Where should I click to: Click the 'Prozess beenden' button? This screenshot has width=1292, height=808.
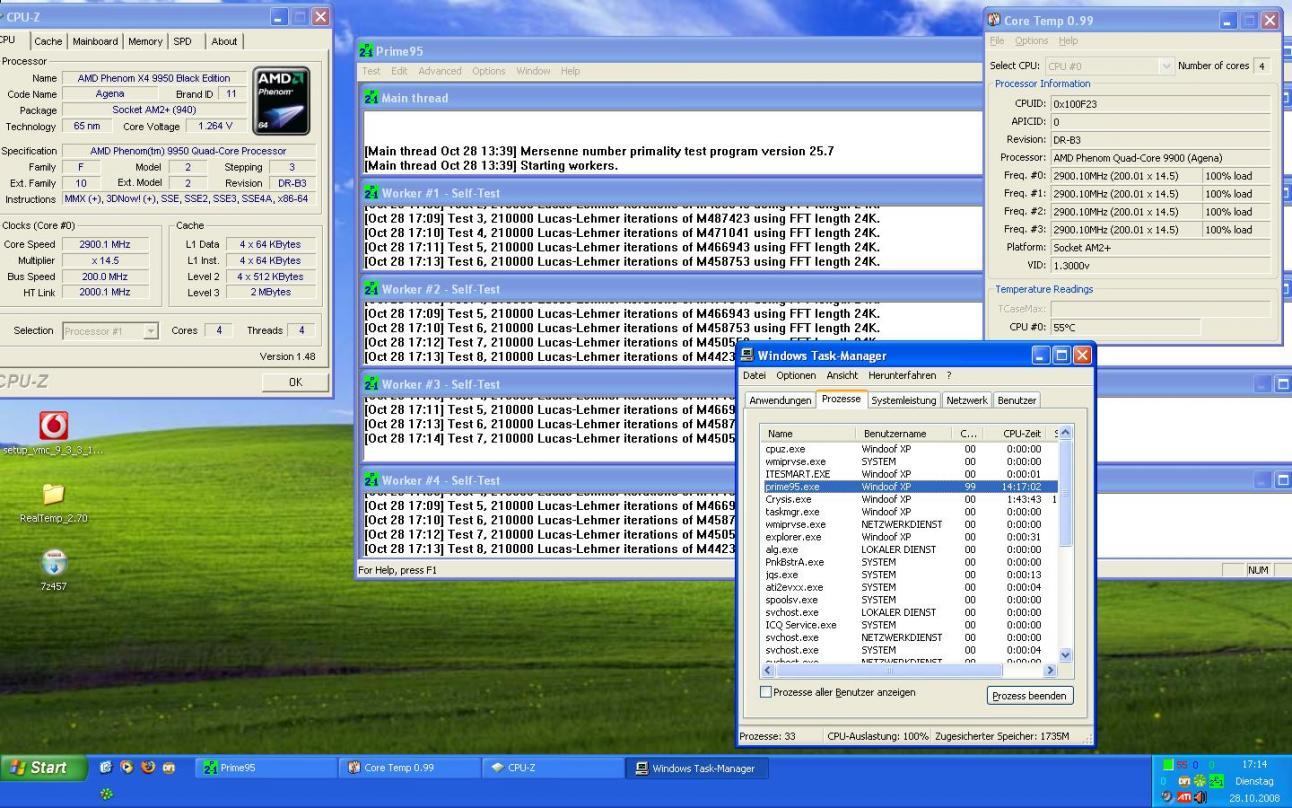pos(1030,695)
